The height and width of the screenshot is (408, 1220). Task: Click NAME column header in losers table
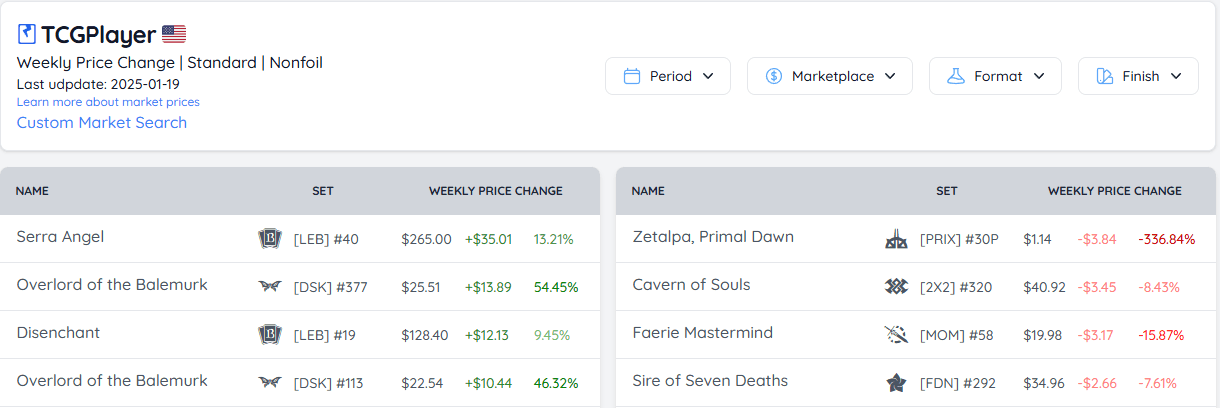[x=648, y=191]
